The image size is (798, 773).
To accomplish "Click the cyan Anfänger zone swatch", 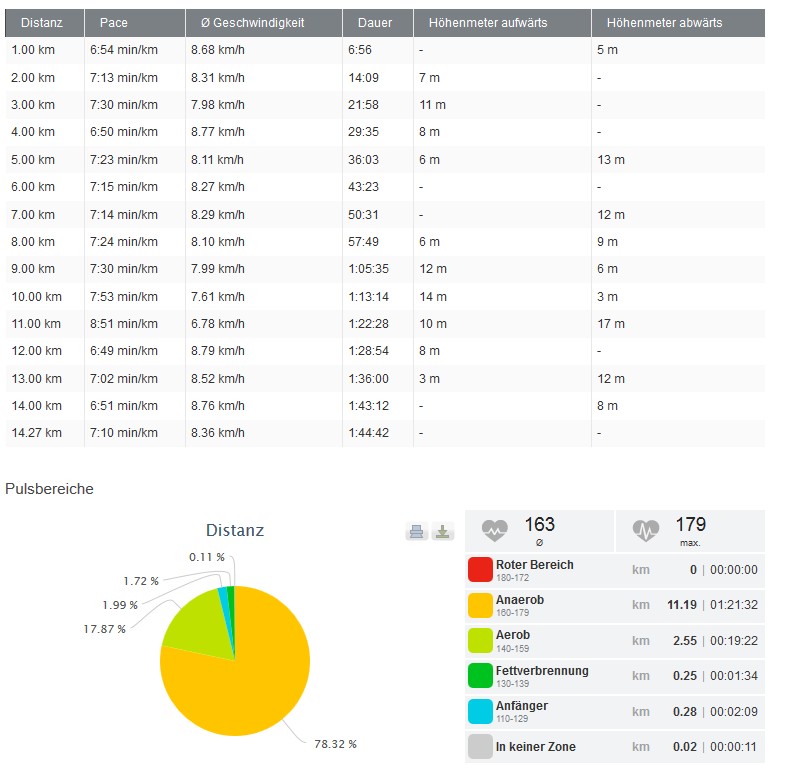I will (480, 711).
